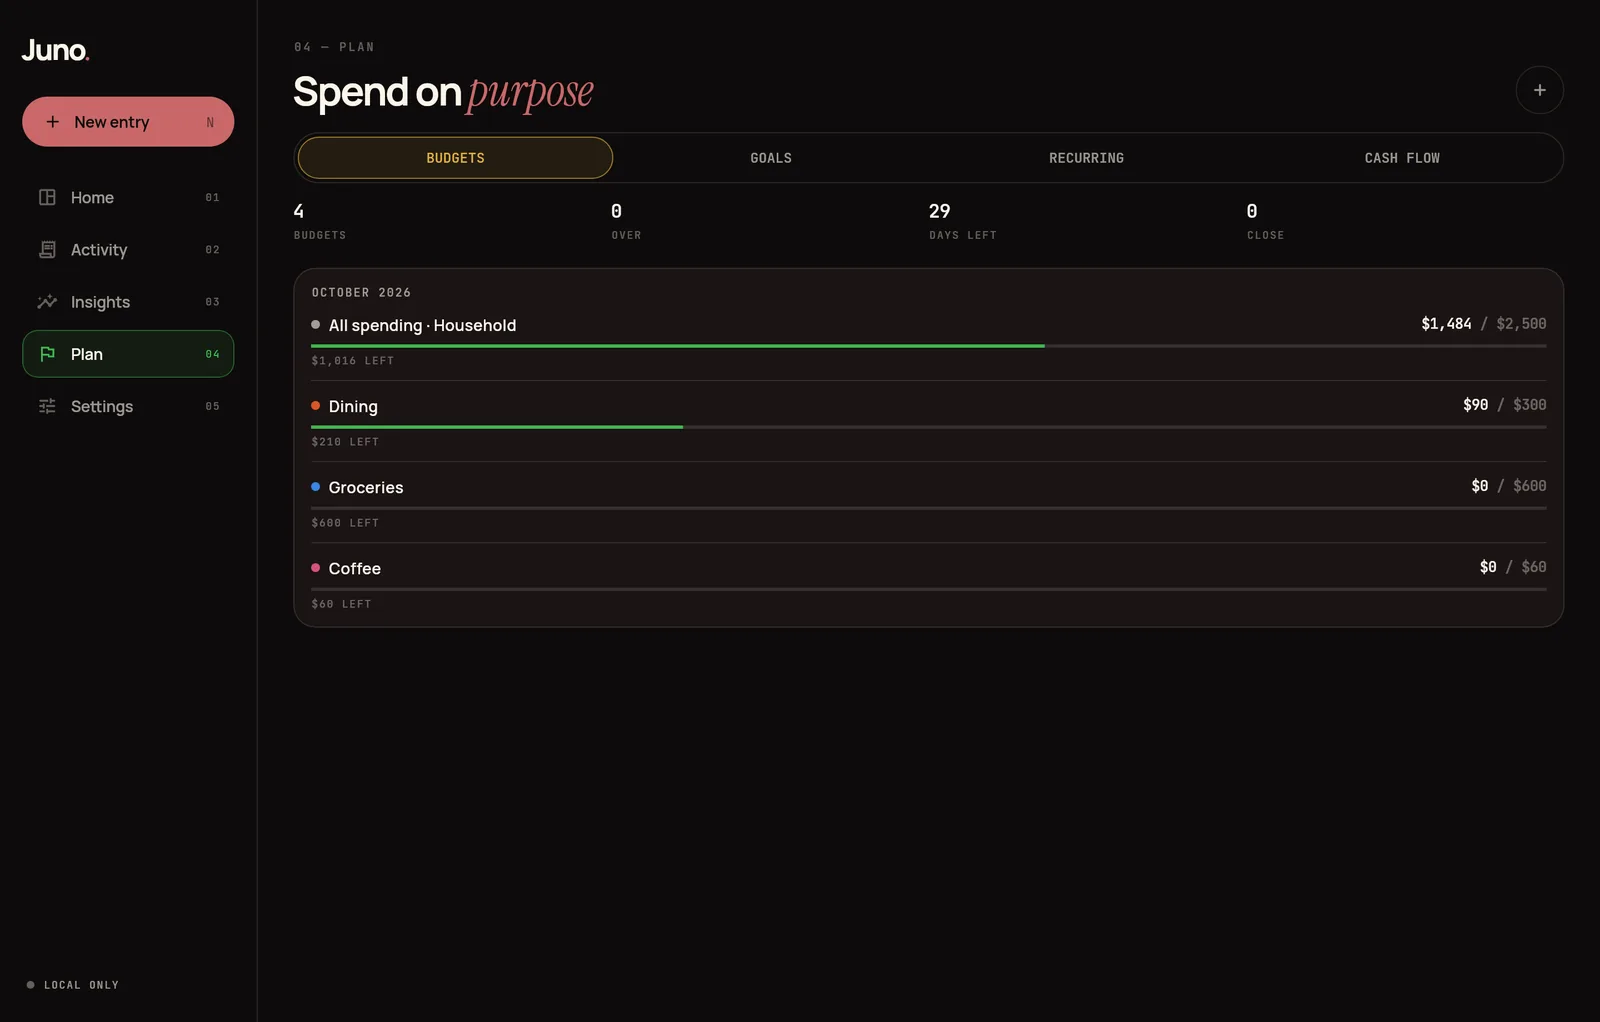Image resolution: width=1600 pixels, height=1022 pixels.
Task: Open the Settings page
Action: tap(128, 406)
